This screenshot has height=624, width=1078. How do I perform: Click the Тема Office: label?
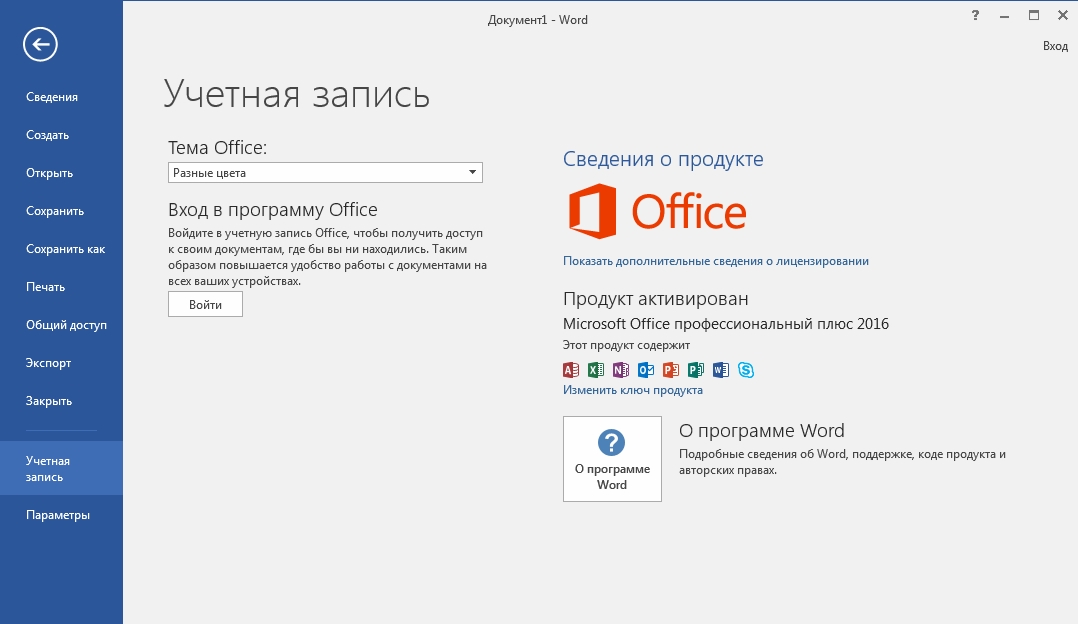point(217,148)
